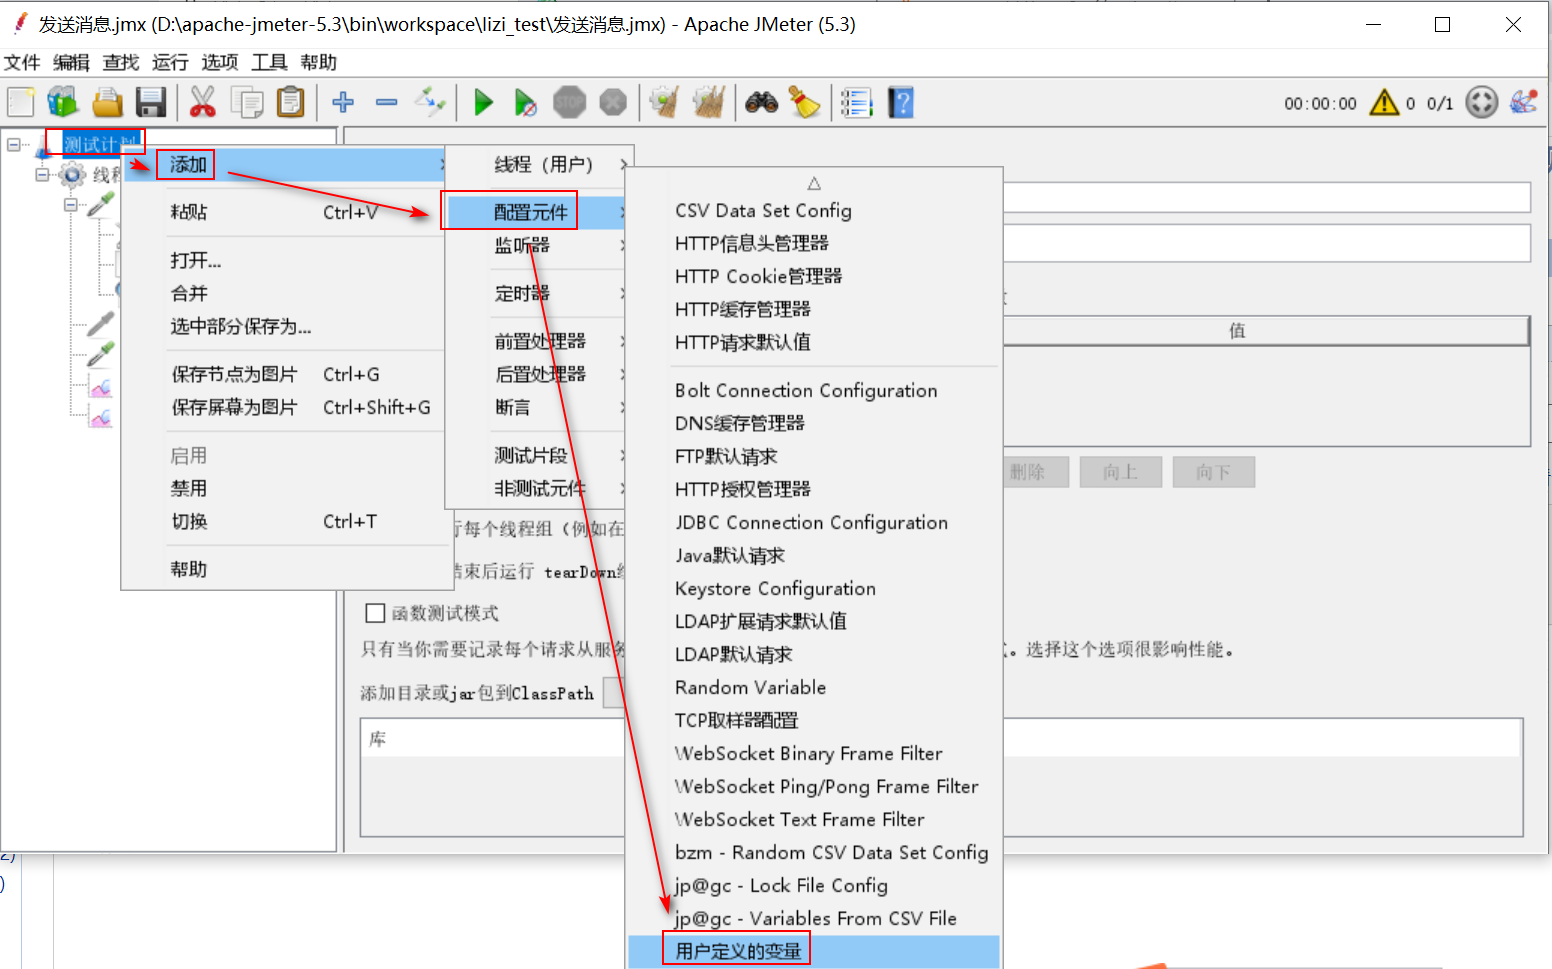Image resolution: width=1552 pixels, height=969 pixels.
Task: Open the Templates icon in toolbar
Action: pyautogui.click(x=63, y=102)
